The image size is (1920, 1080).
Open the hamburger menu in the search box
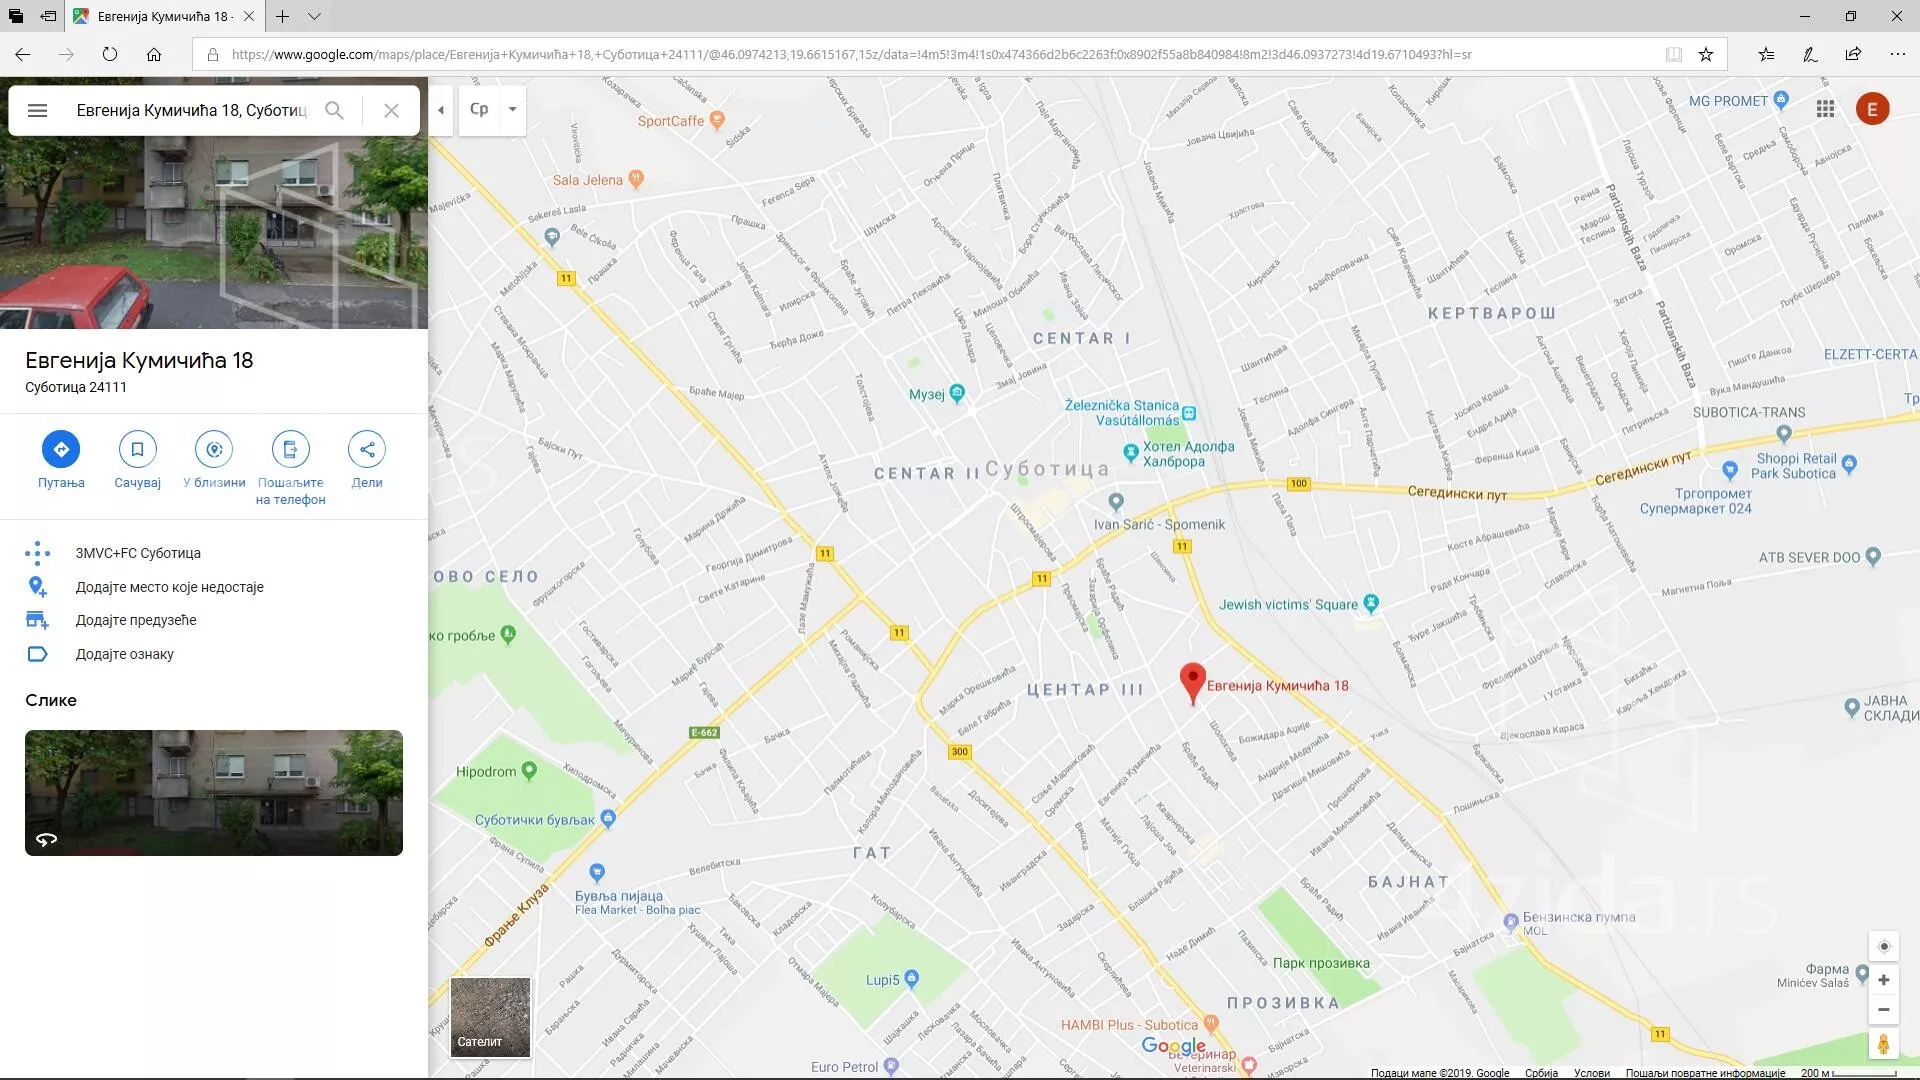coord(37,111)
